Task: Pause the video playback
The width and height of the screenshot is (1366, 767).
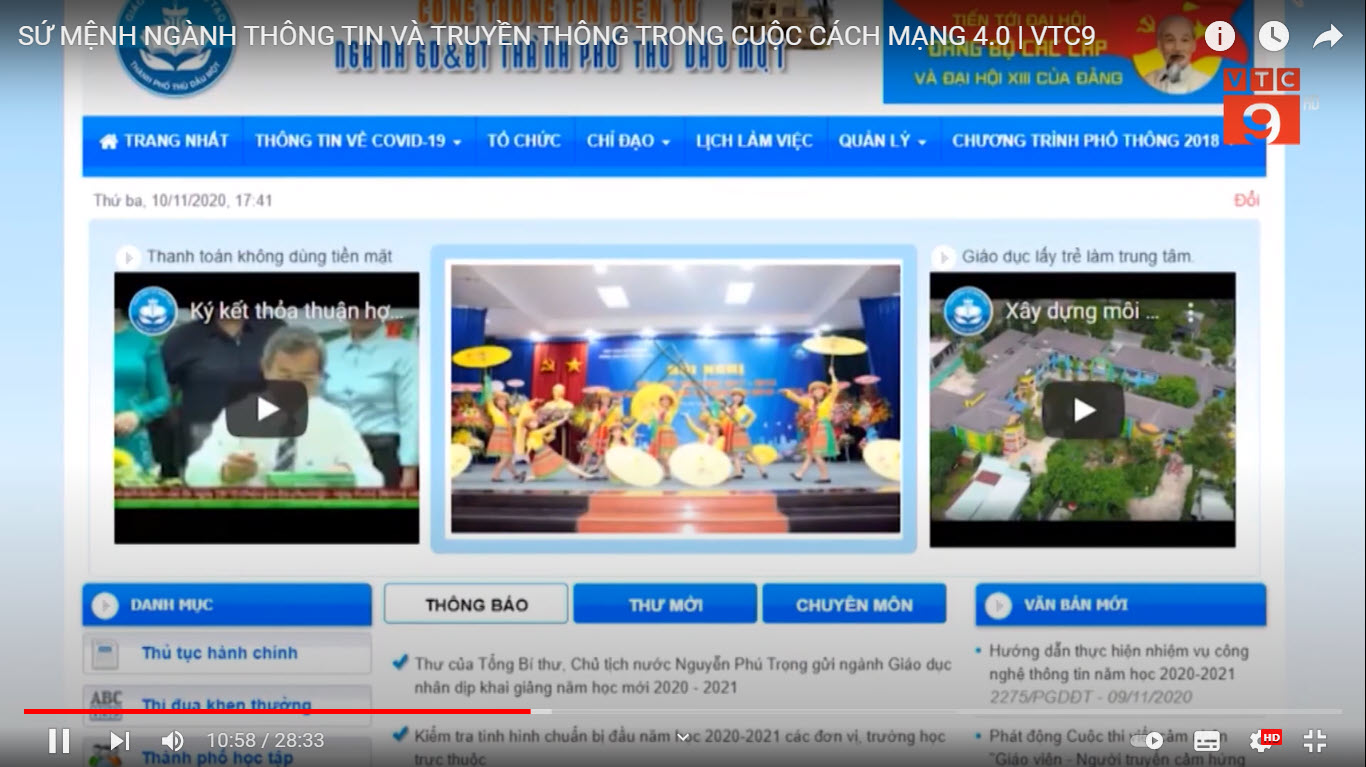Action: 59,741
